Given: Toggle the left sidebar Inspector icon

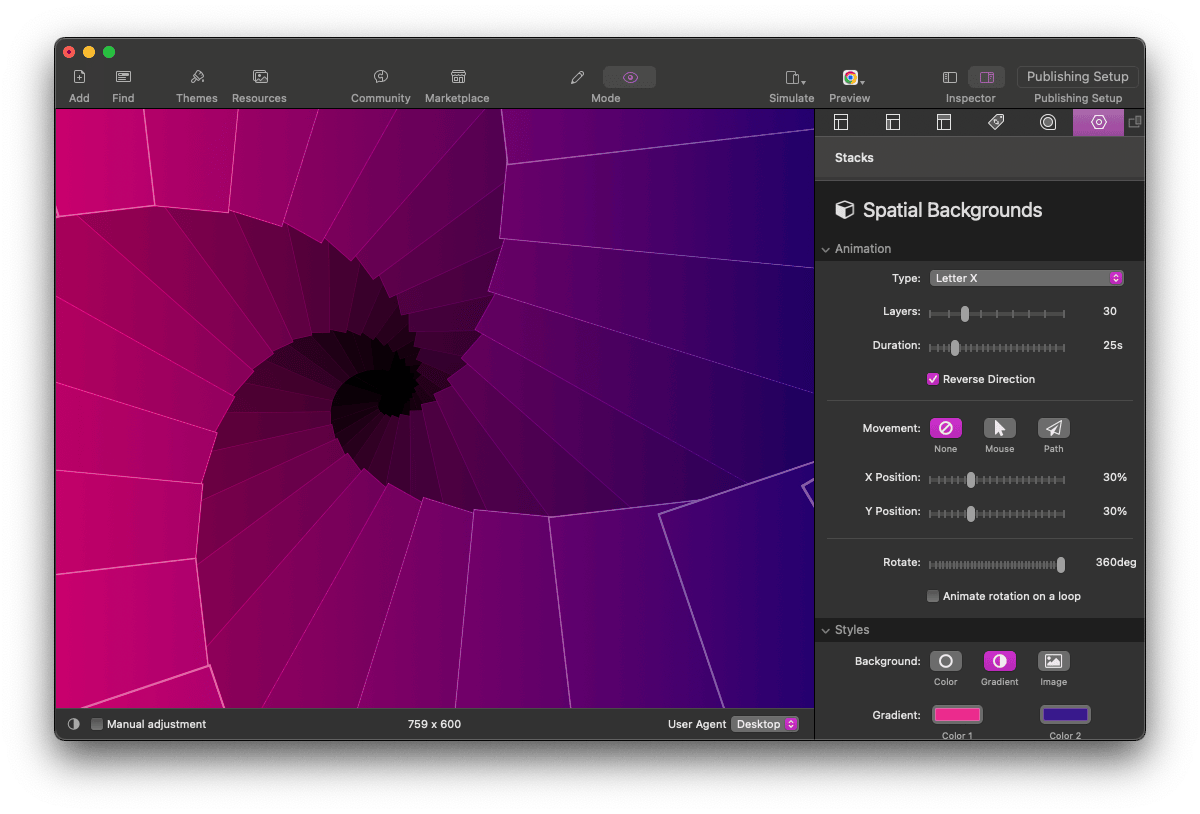Looking at the screenshot, I should tap(950, 77).
